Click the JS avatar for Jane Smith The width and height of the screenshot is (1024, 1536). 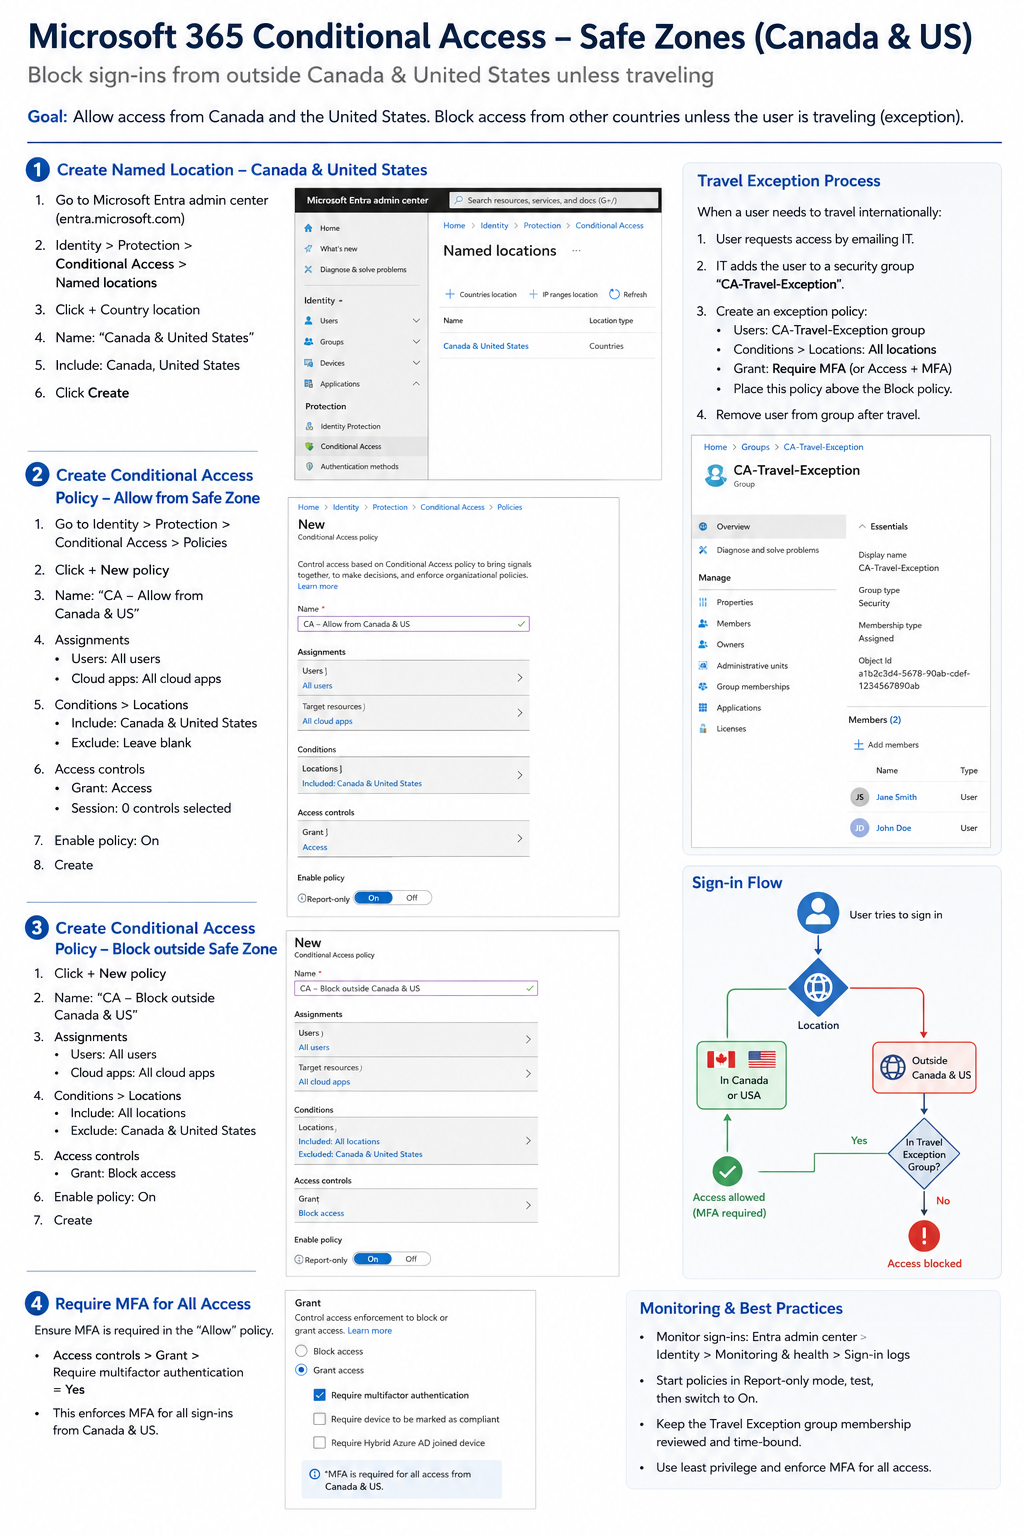(x=859, y=797)
